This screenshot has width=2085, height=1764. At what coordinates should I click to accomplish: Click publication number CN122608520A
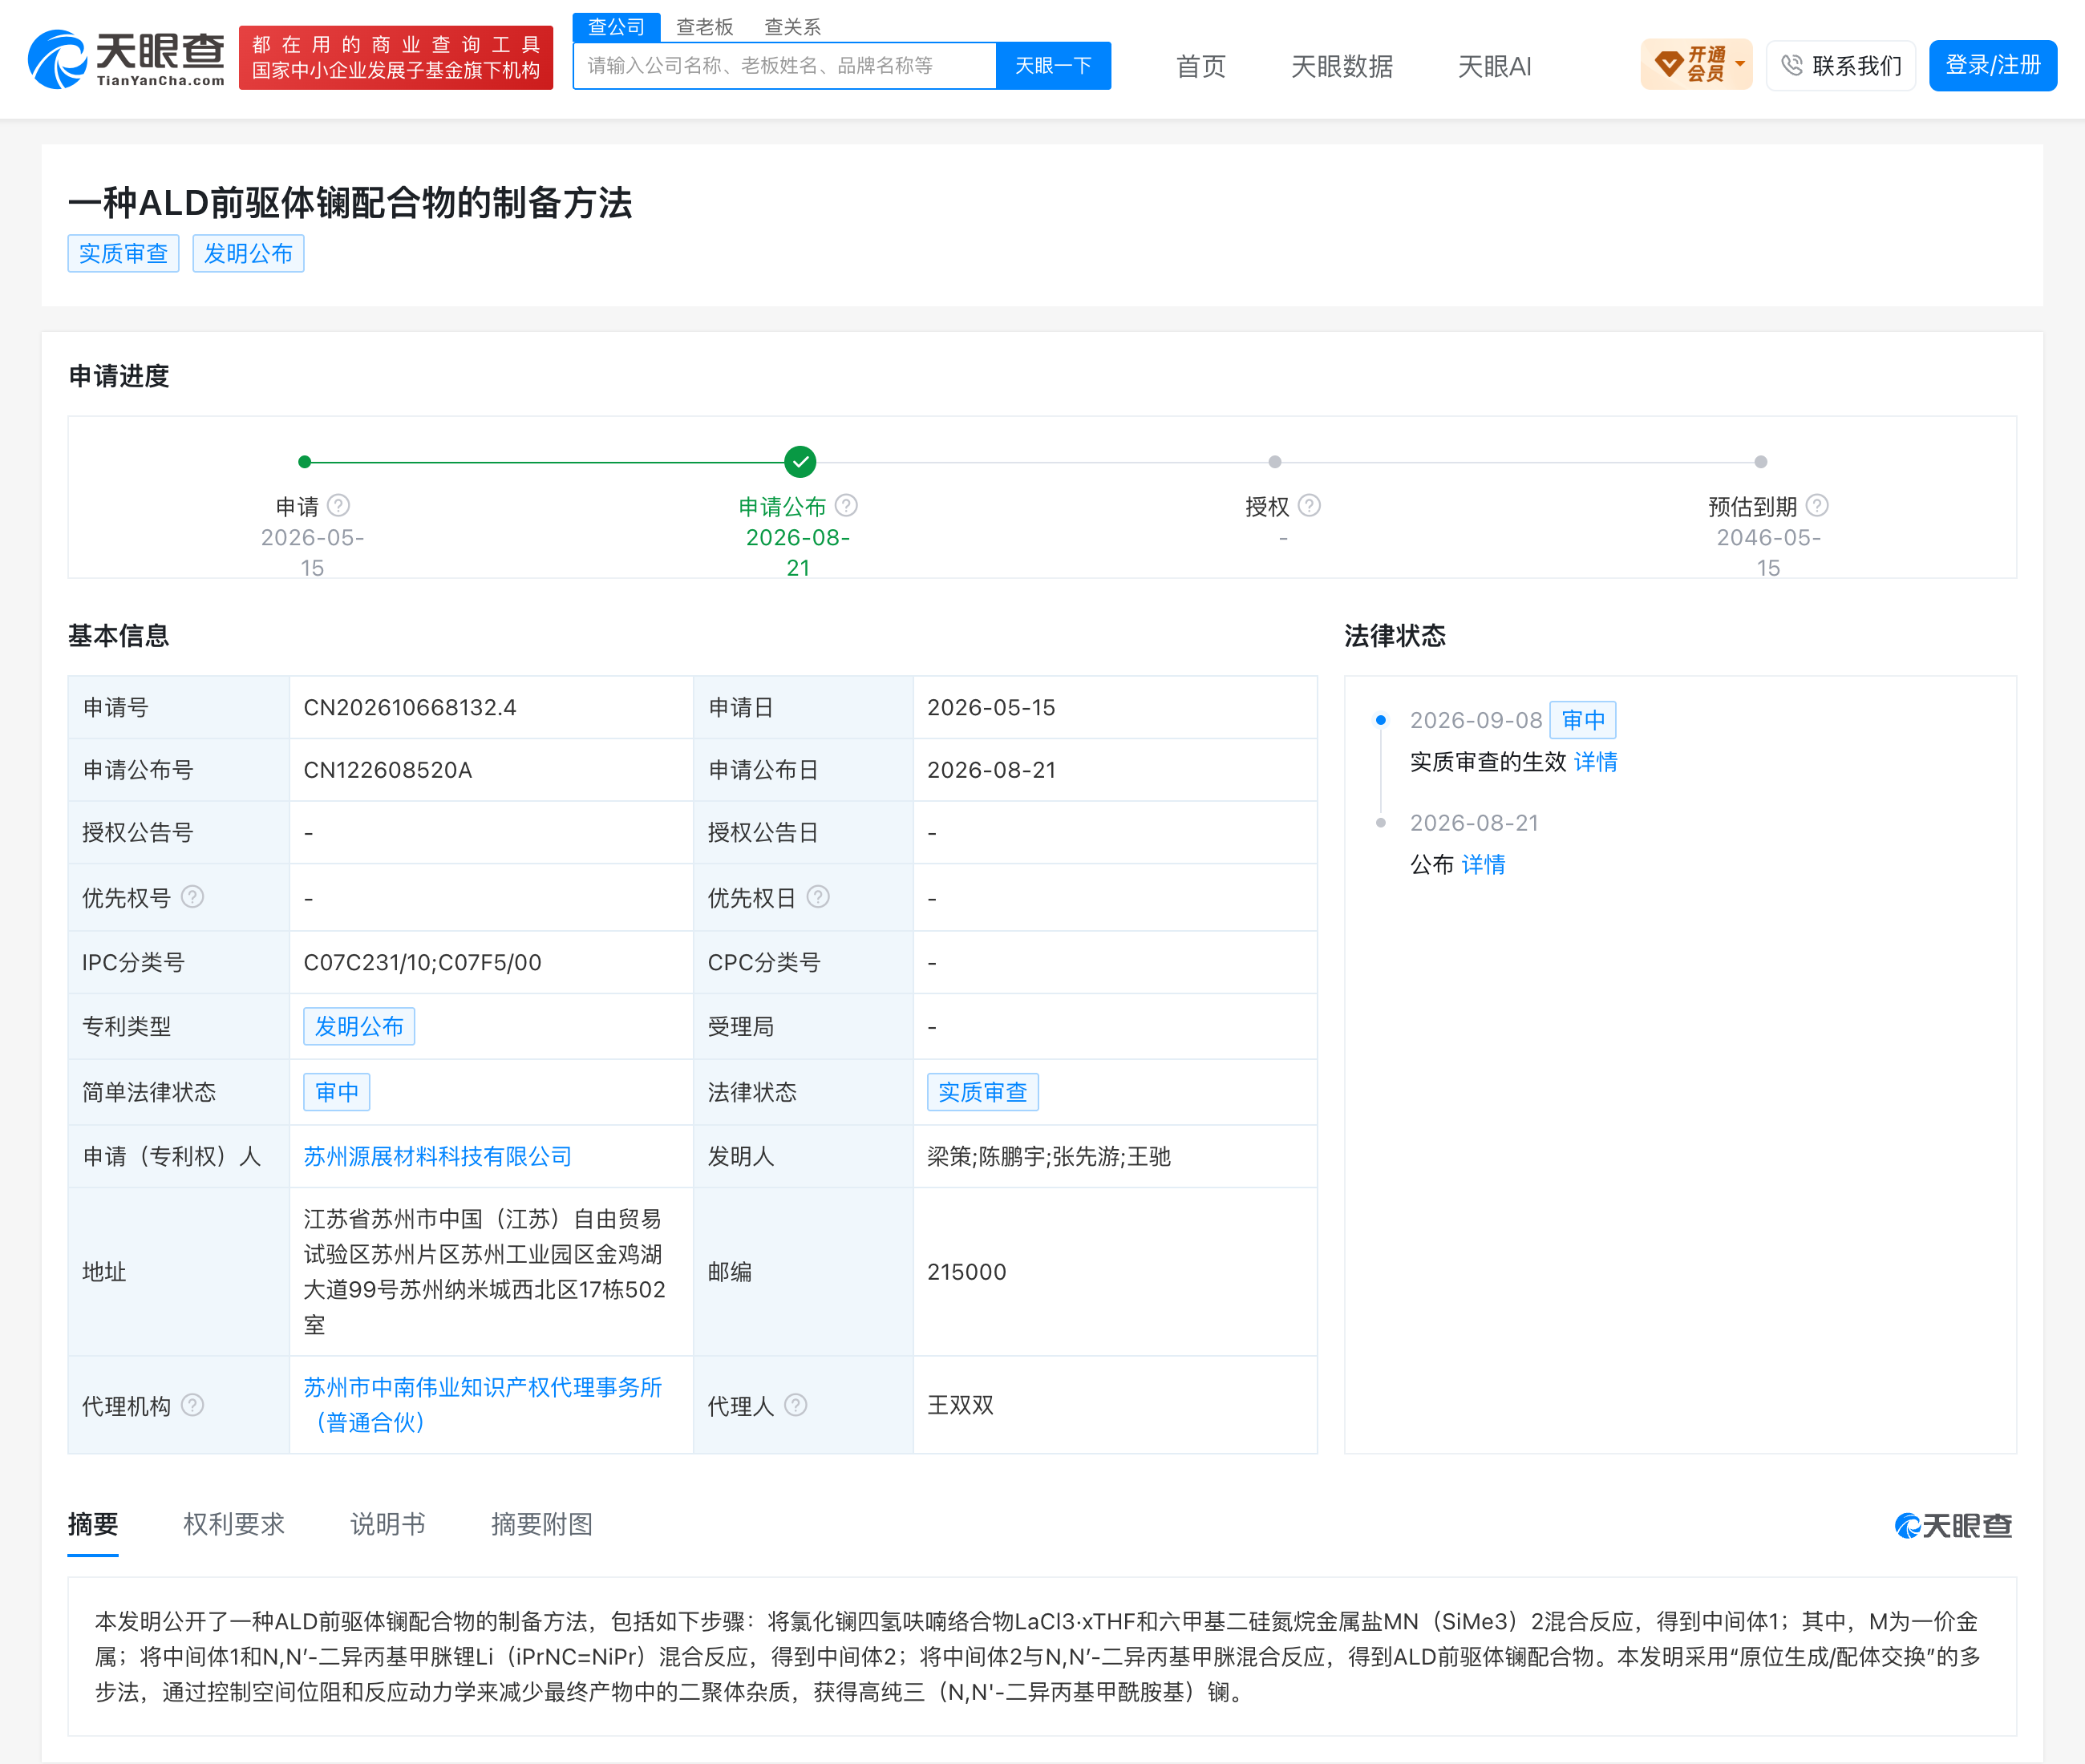pyautogui.click(x=388, y=770)
